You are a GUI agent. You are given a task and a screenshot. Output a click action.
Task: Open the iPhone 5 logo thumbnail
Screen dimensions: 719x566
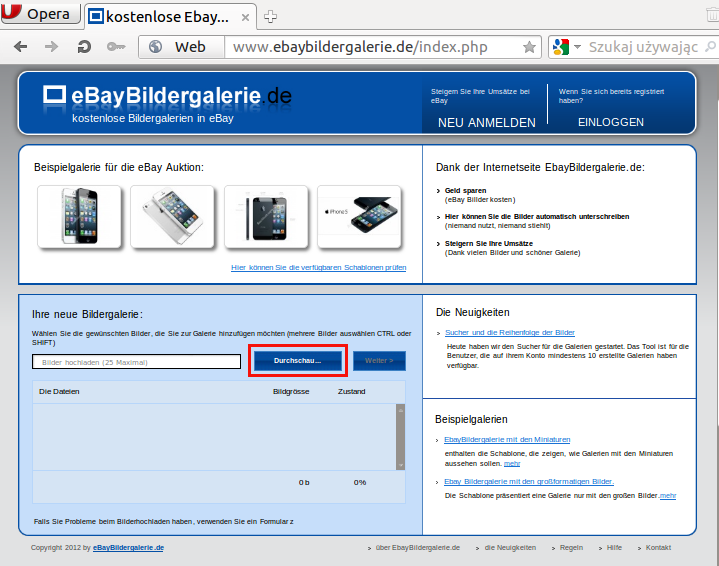359,216
